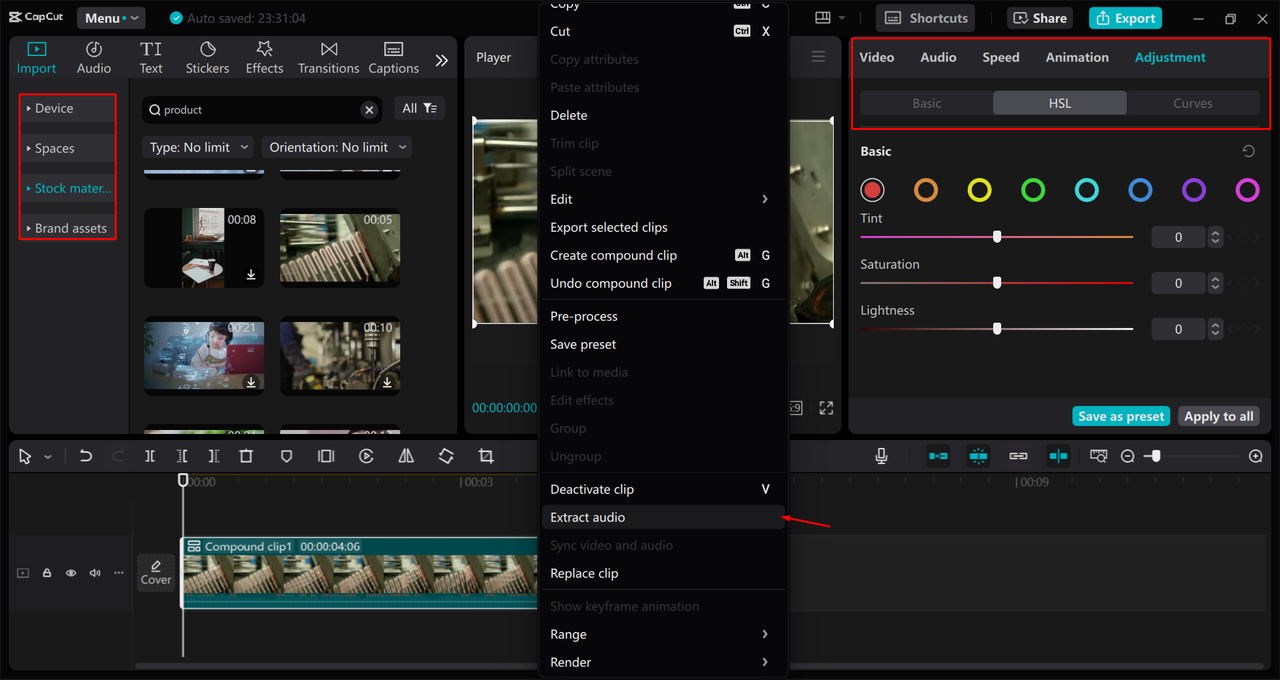Expand the Render submenu
Image resolution: width=1280 pixels, height=680 pixels.
pos(664,662)
